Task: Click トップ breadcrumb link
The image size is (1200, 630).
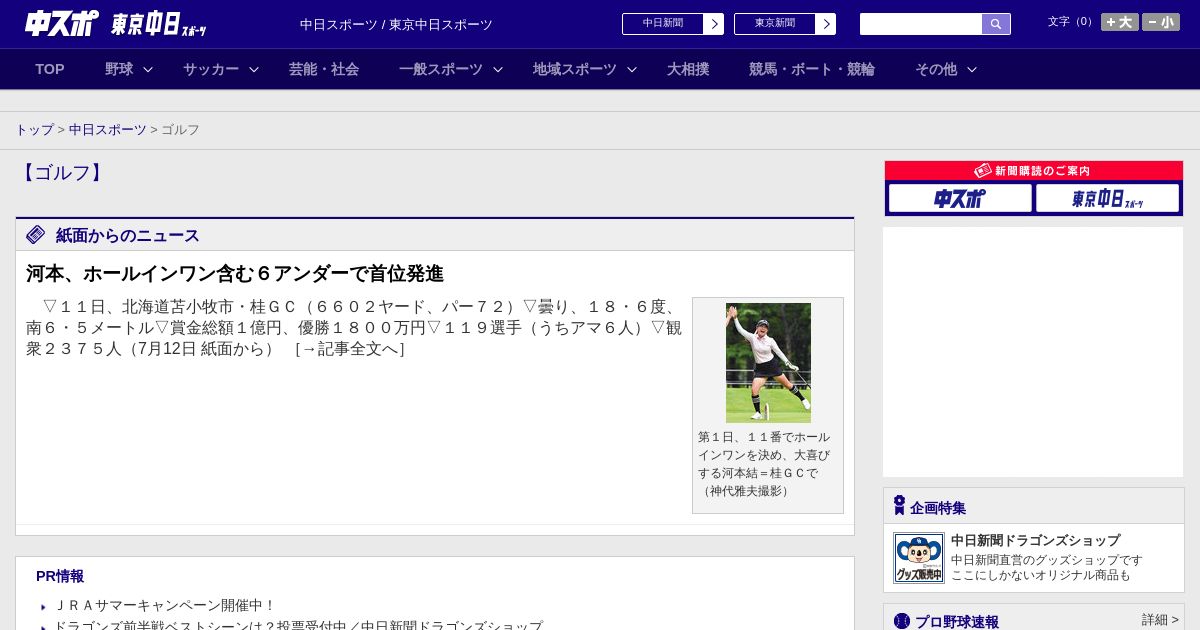Action: (x=35, y=130)
